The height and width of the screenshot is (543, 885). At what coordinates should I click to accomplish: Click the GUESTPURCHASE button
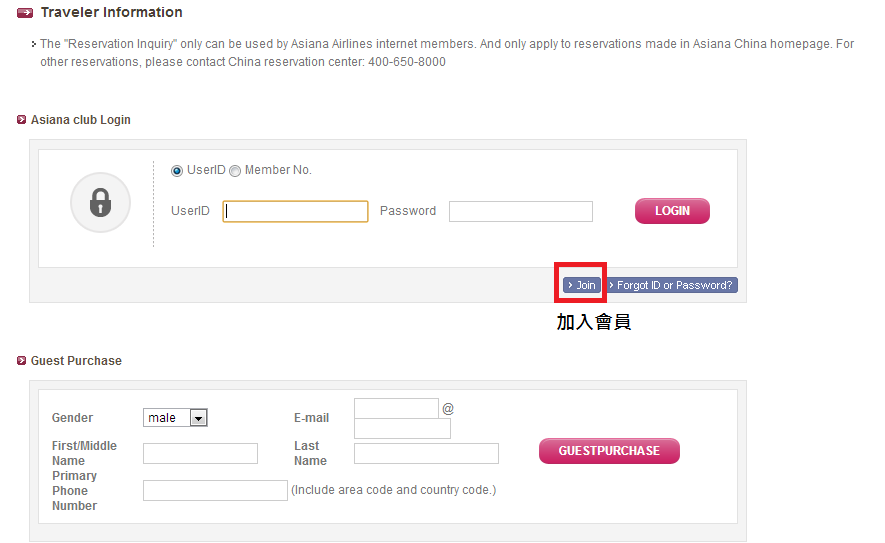(609, 450)
